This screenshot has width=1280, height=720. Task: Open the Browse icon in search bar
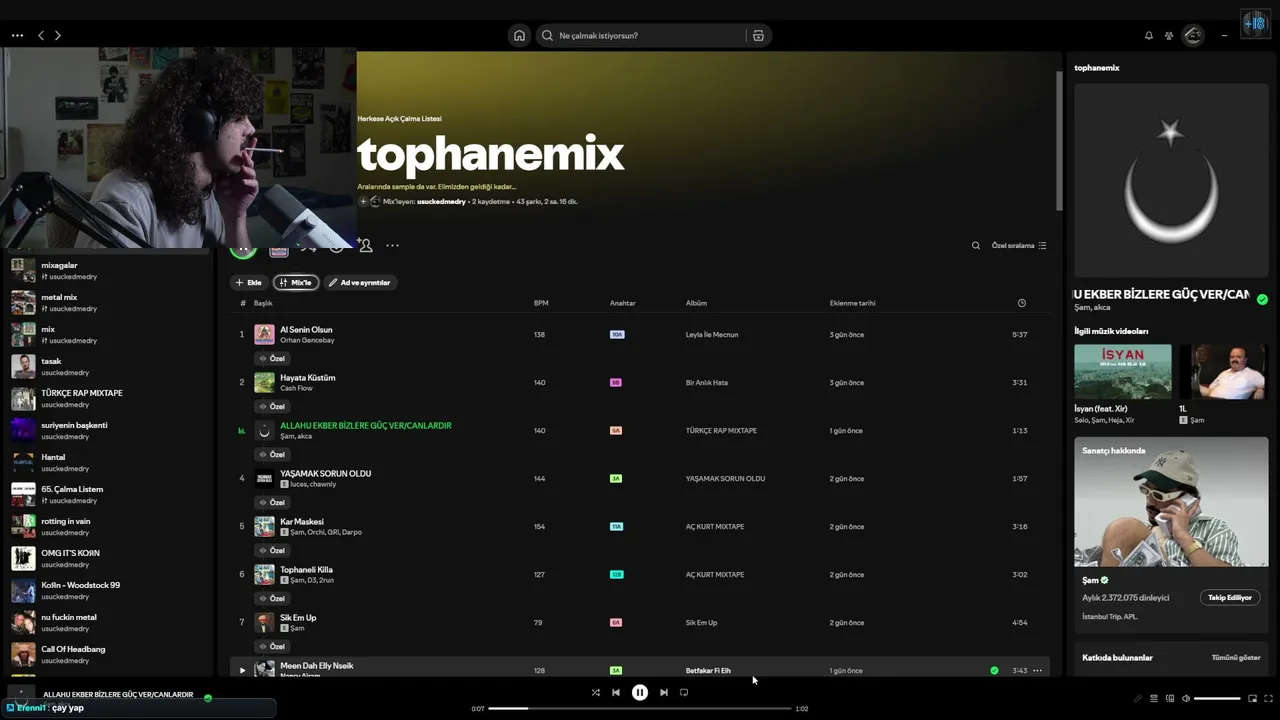(758, 35)
